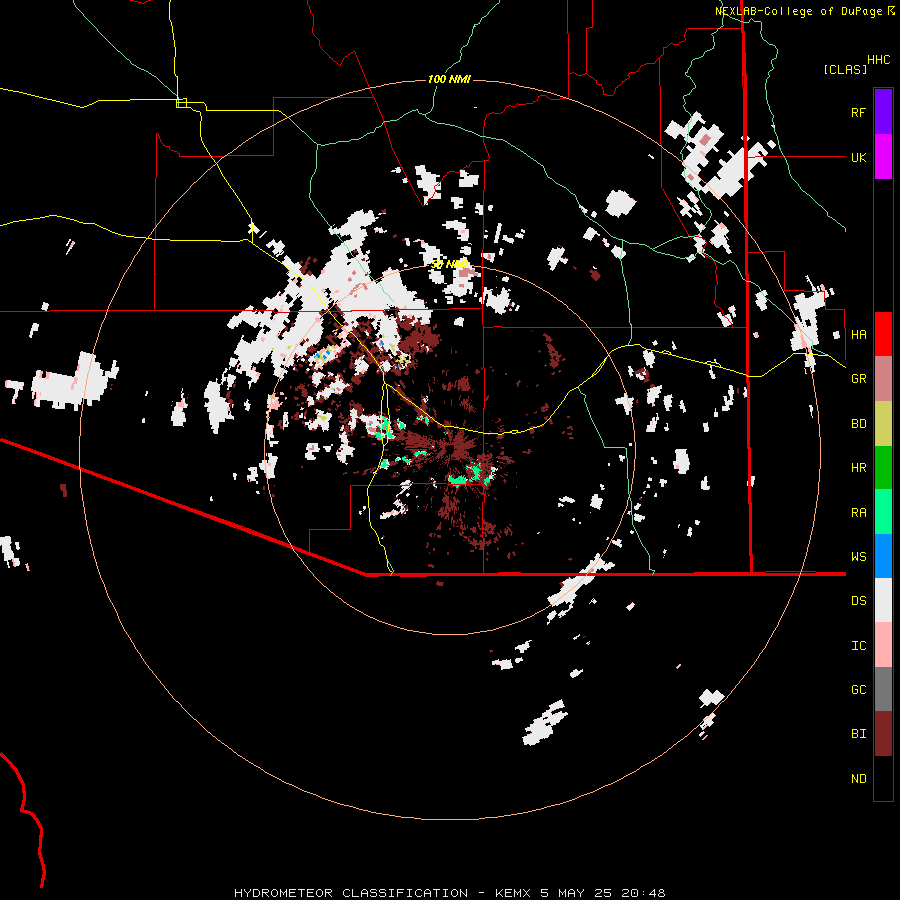Click the HHC product label
The height and width of the screenshot is (900, 900).
879,60
